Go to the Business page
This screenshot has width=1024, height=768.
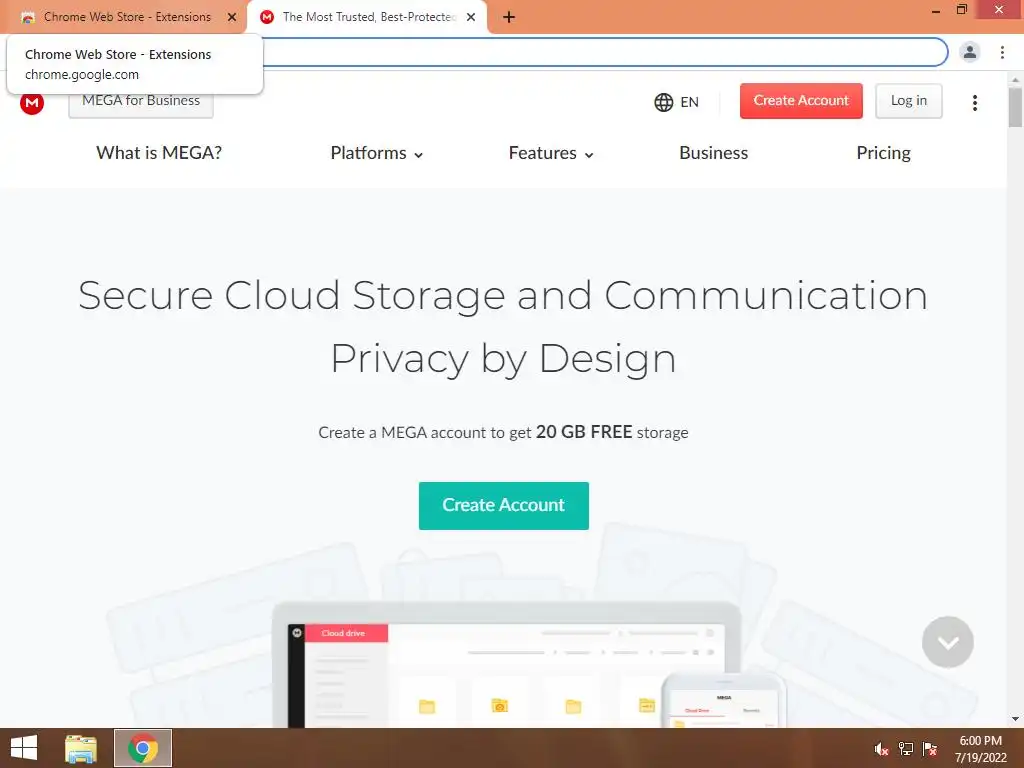(x=713, y=153)
